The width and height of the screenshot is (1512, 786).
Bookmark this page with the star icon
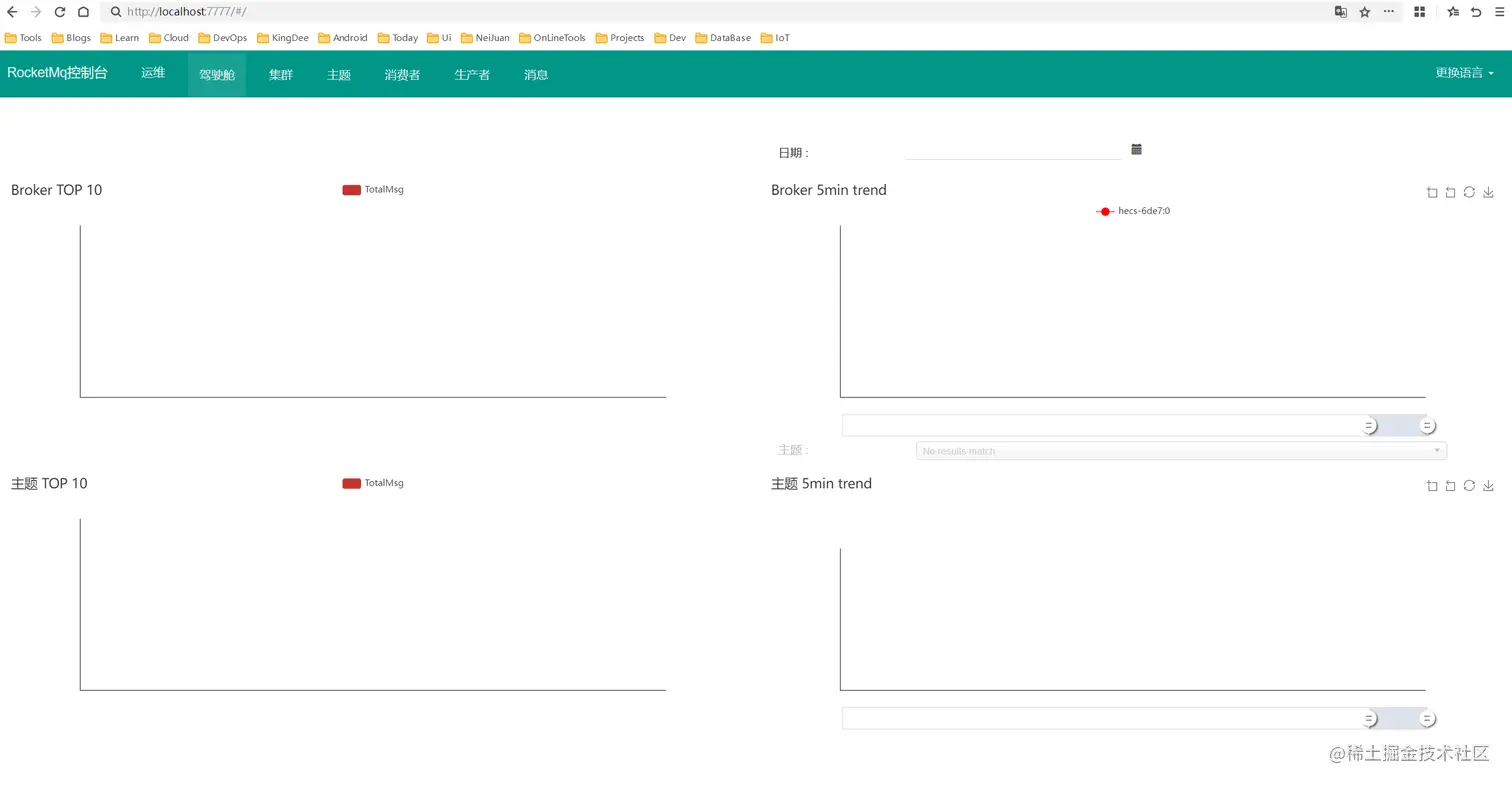point(1365,12)
